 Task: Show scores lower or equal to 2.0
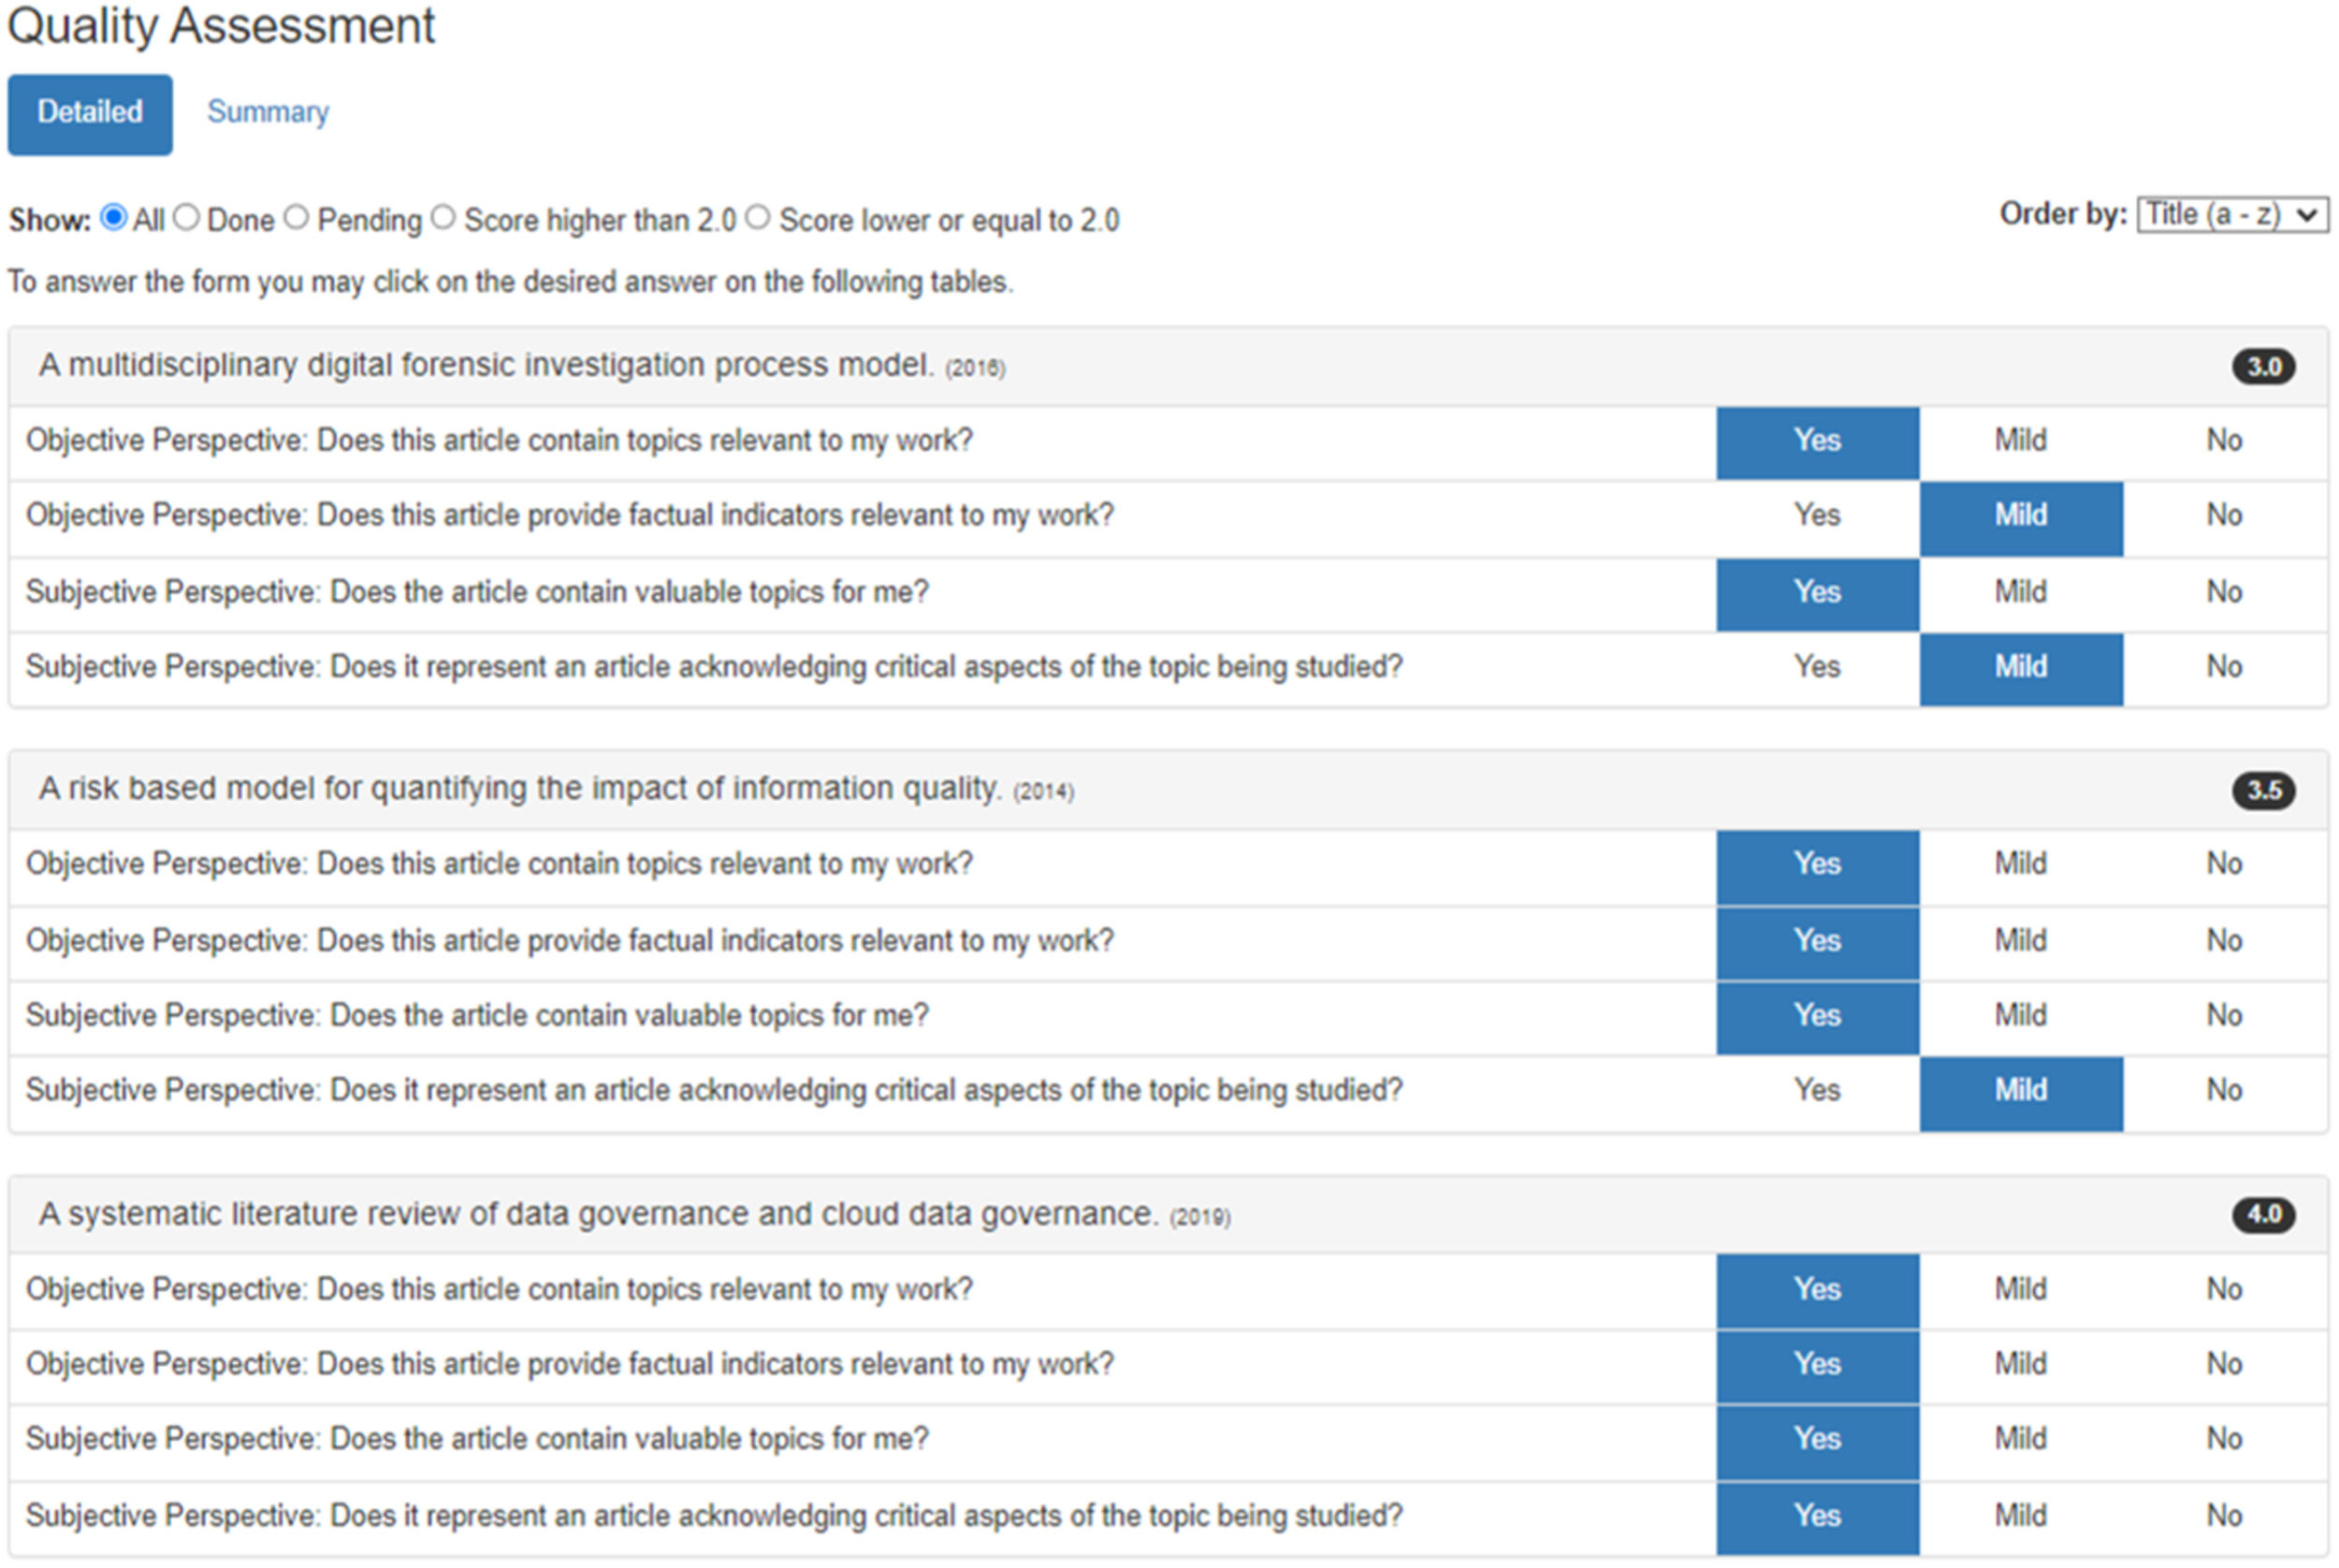pos(758,217)
